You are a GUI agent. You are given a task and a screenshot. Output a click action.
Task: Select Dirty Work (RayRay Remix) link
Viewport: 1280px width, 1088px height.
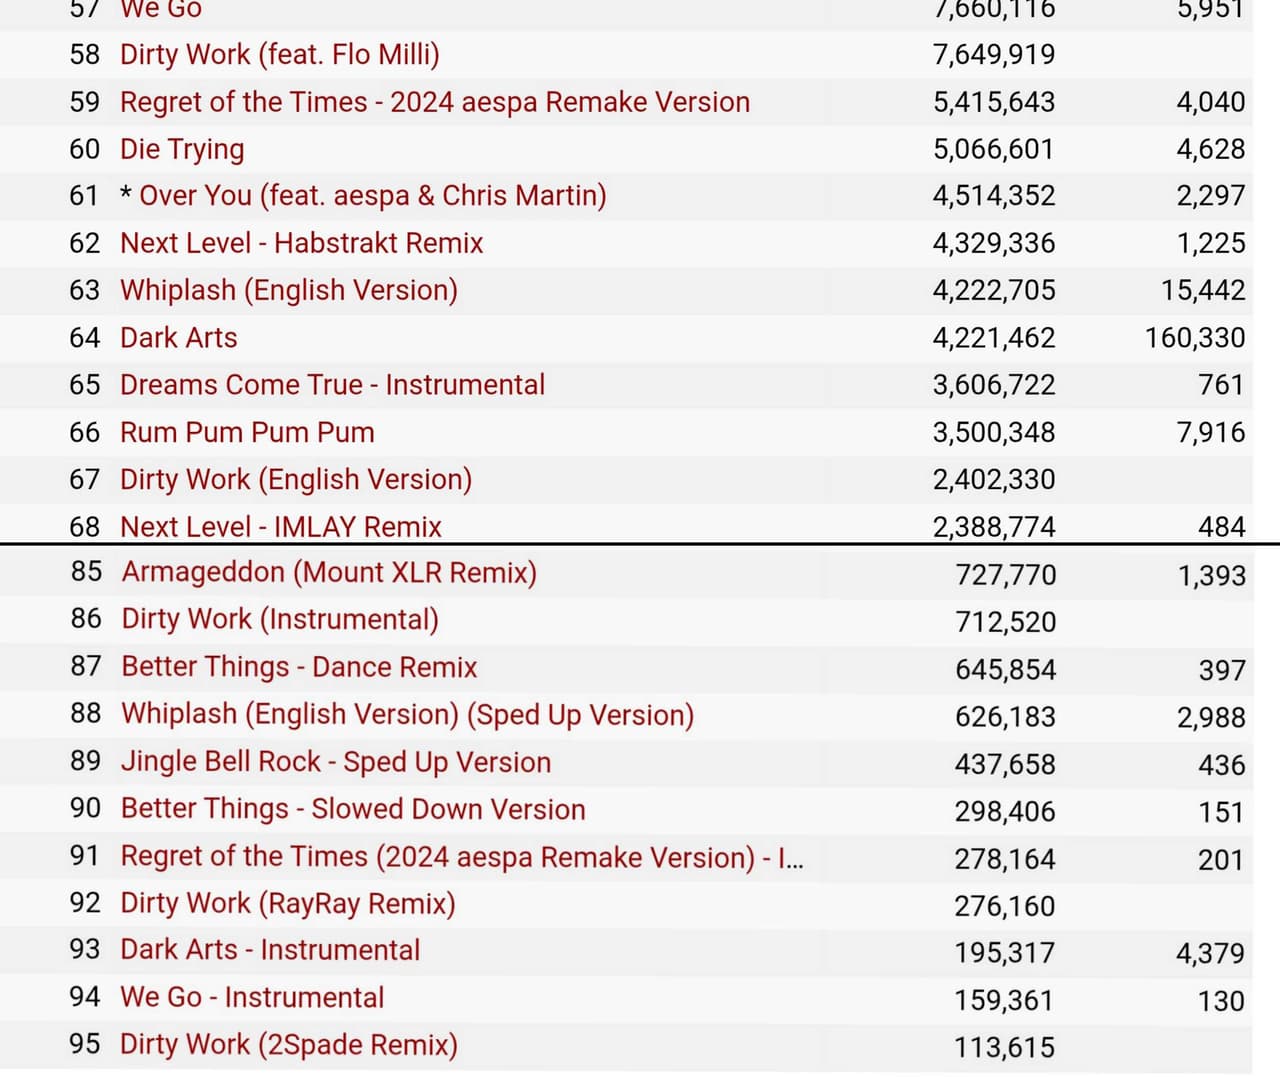point(287,903)
